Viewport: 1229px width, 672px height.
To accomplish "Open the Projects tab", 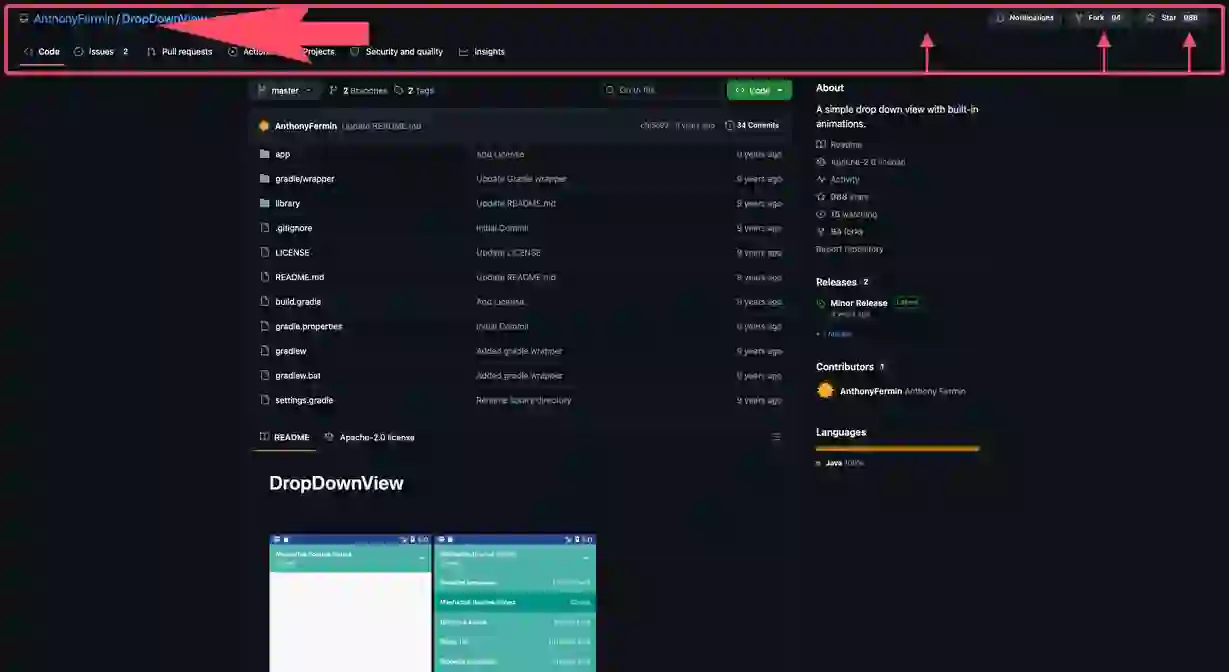I will point(318,52).
